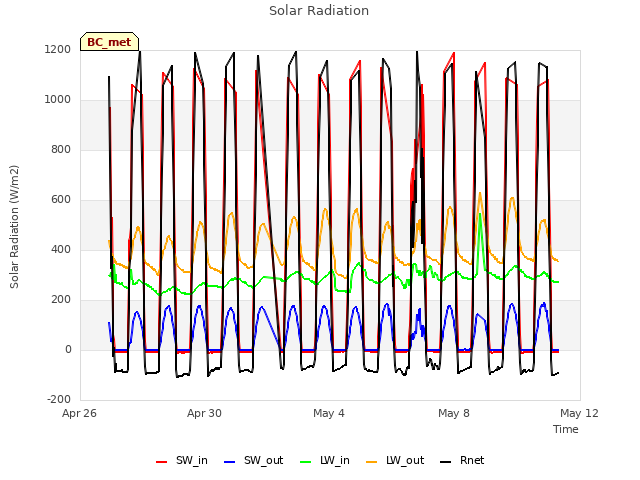The image size is (640, 480).
Task: Click the Apr 26 x-axis label
Action: click(x=80, y=413)
